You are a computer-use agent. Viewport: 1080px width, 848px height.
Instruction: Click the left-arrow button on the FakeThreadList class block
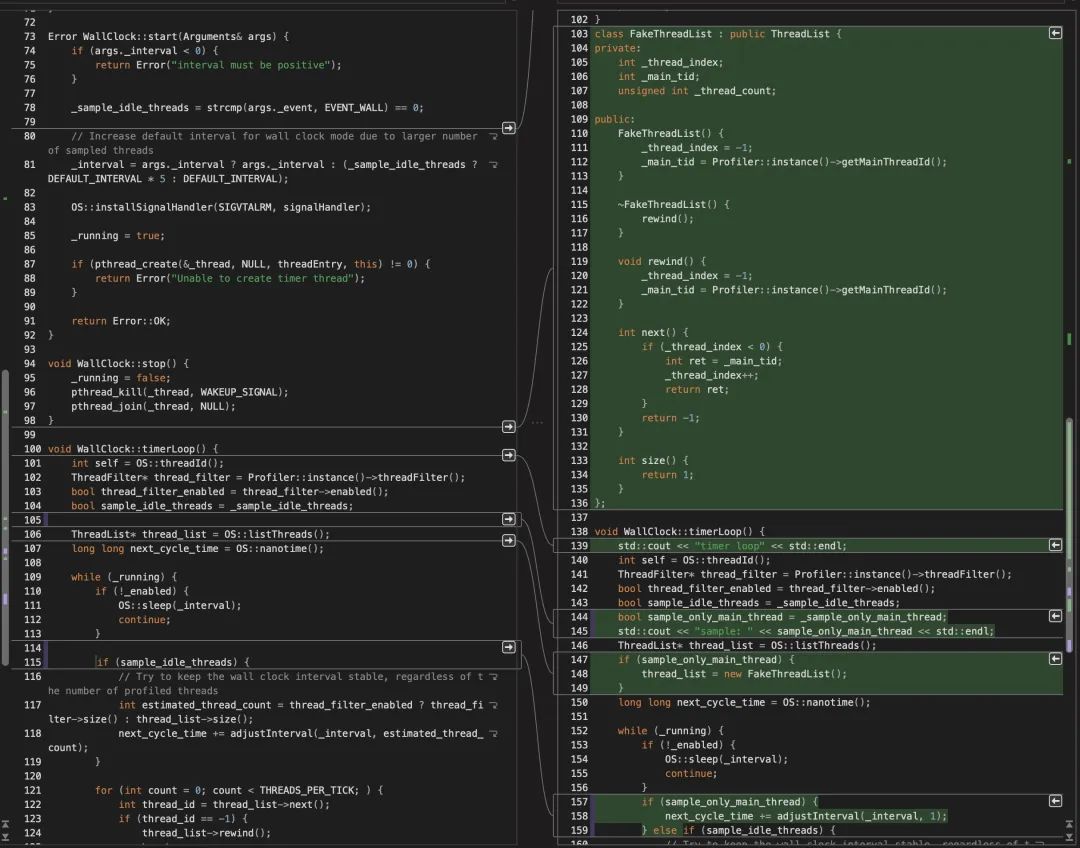pos(1055,33)
